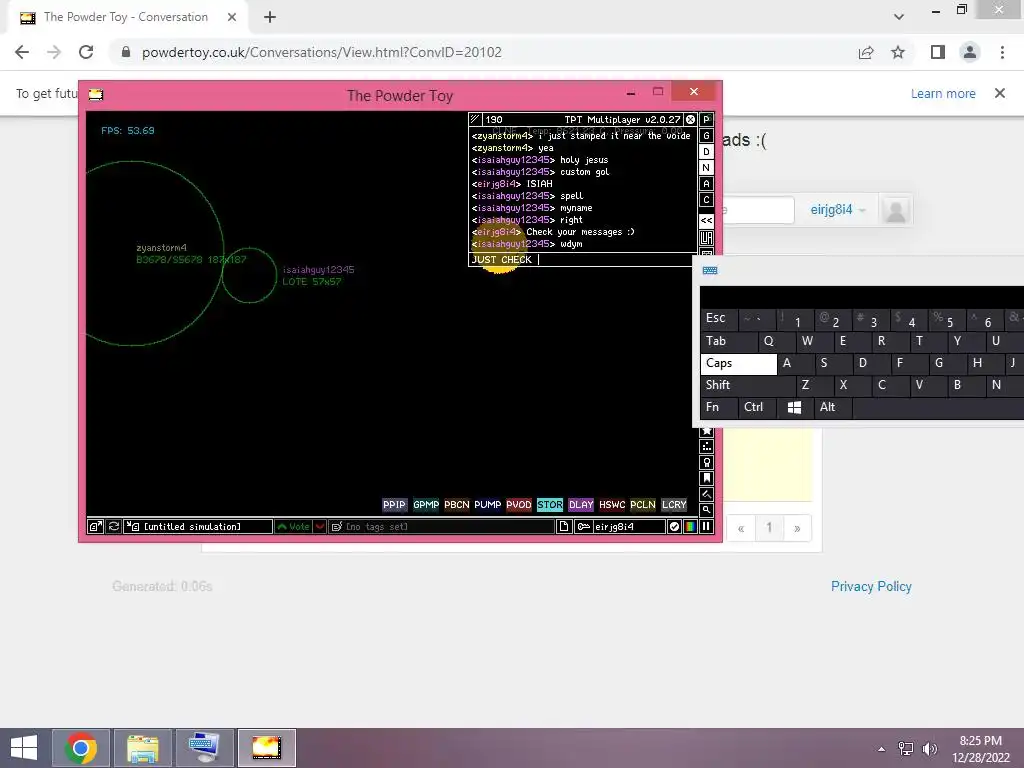This screenshot has height=768, width=1024.
Task: Clear simulation with the new-page icon
Action: pos(564,526)
